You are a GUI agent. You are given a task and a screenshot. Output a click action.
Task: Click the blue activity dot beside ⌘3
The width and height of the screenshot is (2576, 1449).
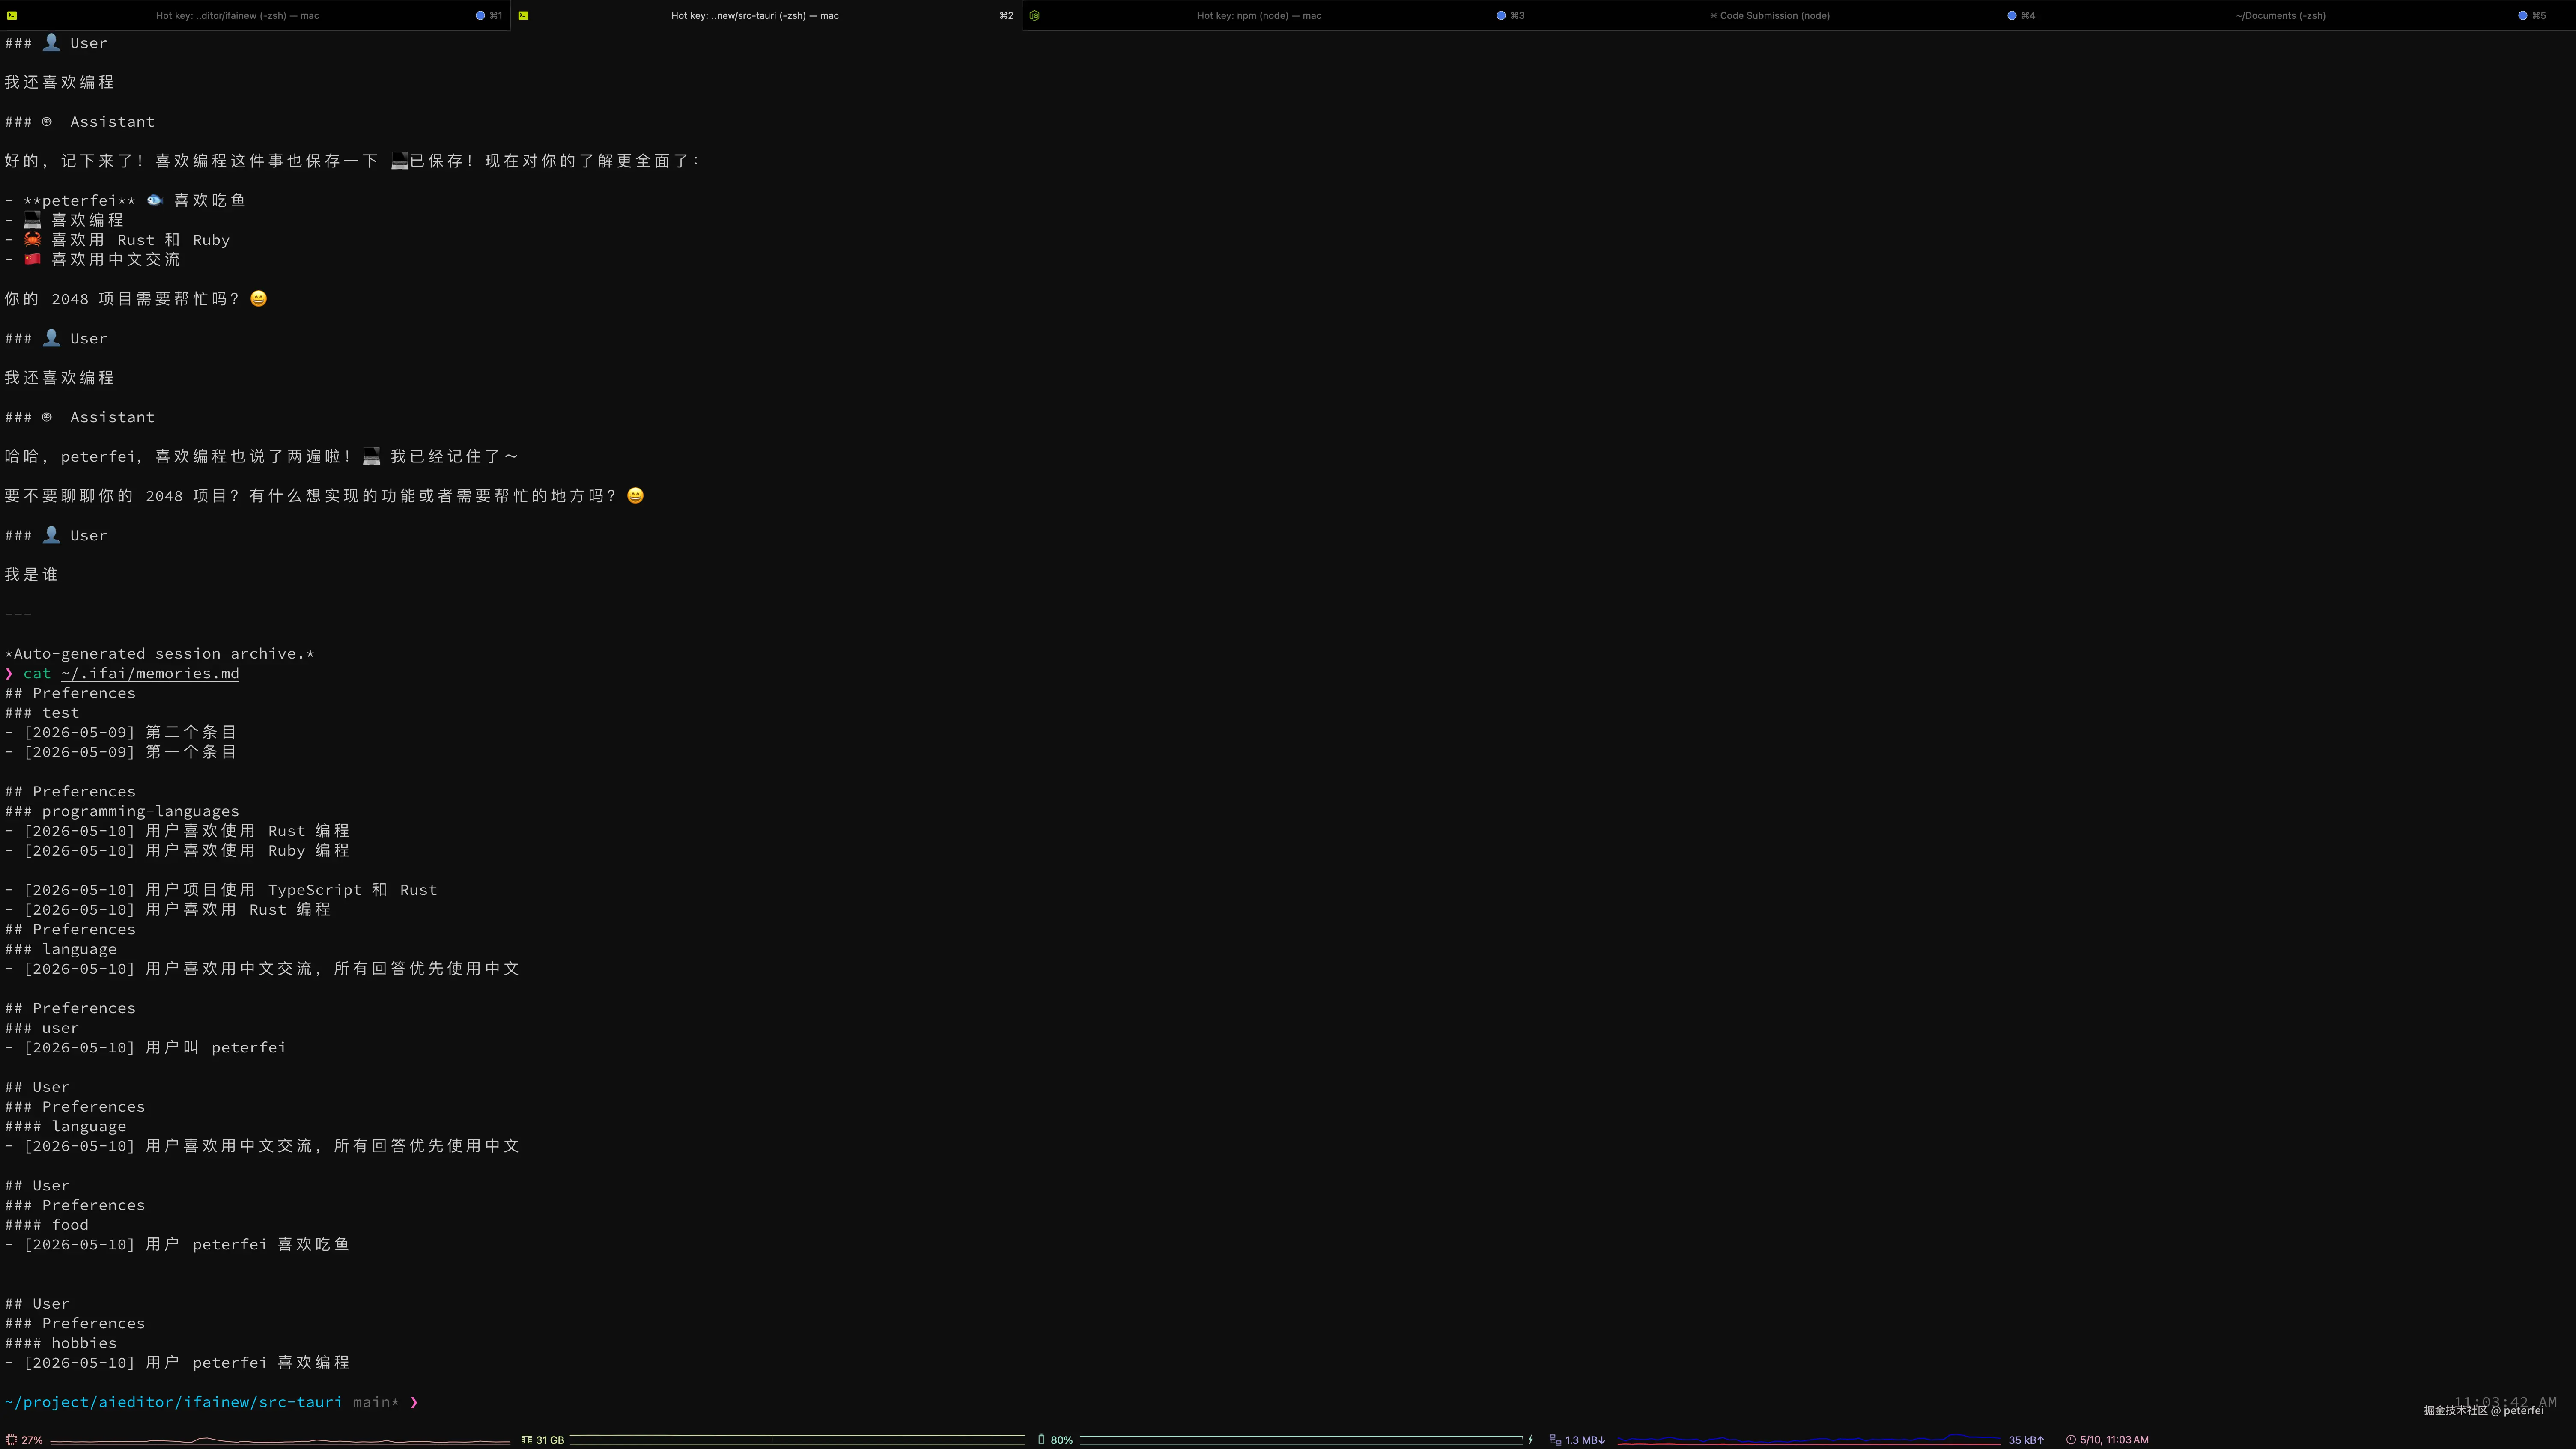pos(1501,15)
